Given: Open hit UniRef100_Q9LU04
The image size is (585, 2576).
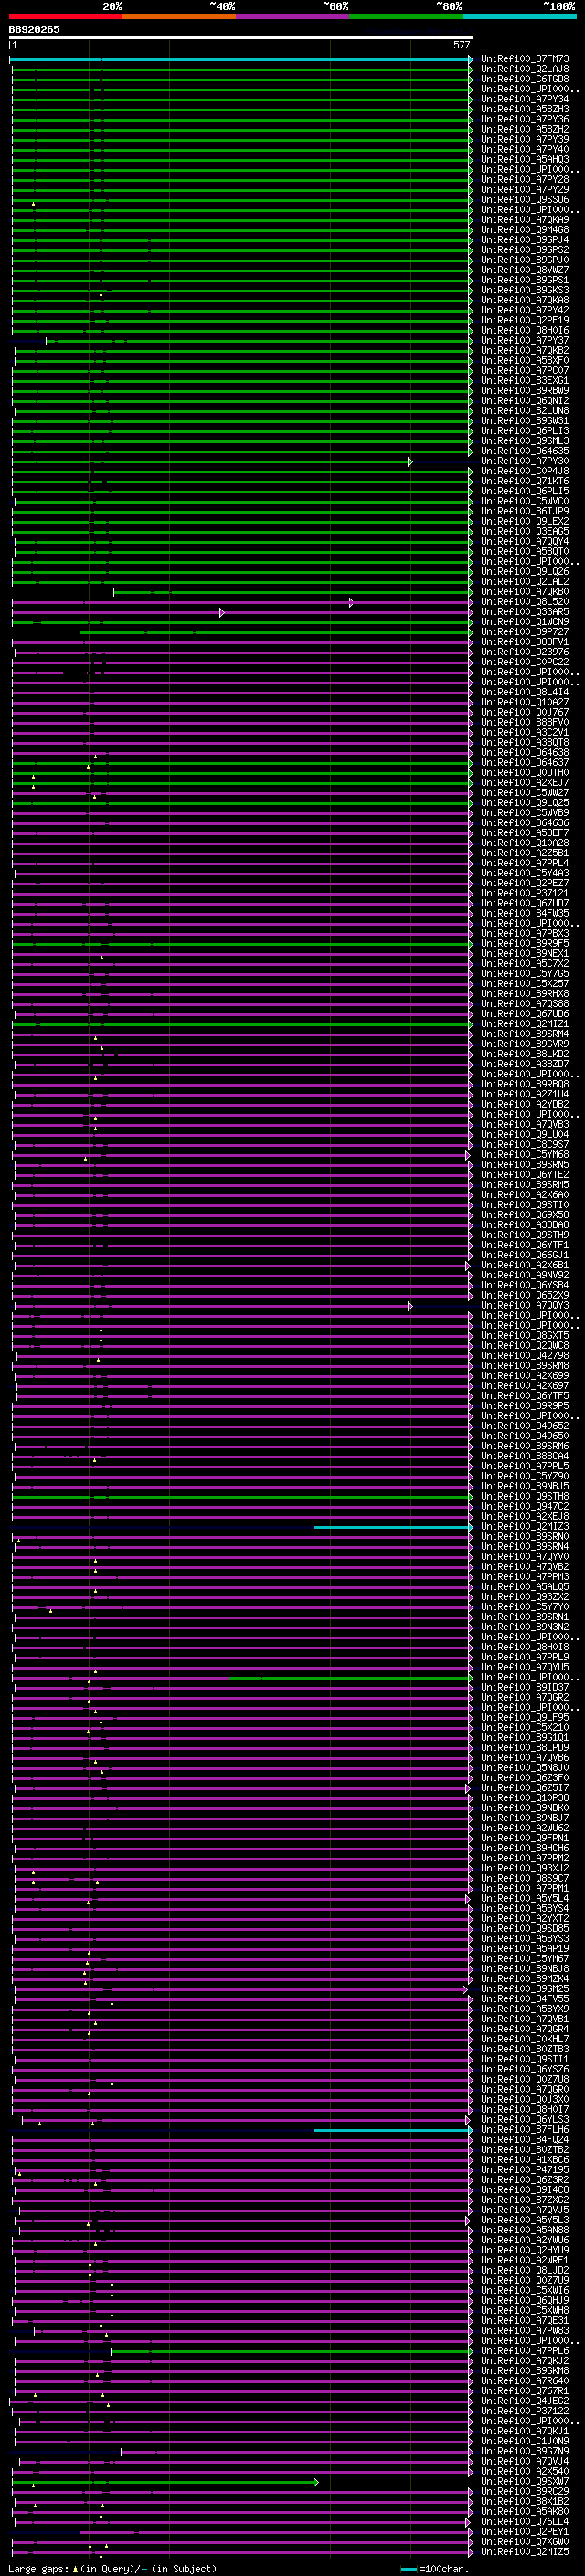Looking at the screenshot, I should (524, 1134).
